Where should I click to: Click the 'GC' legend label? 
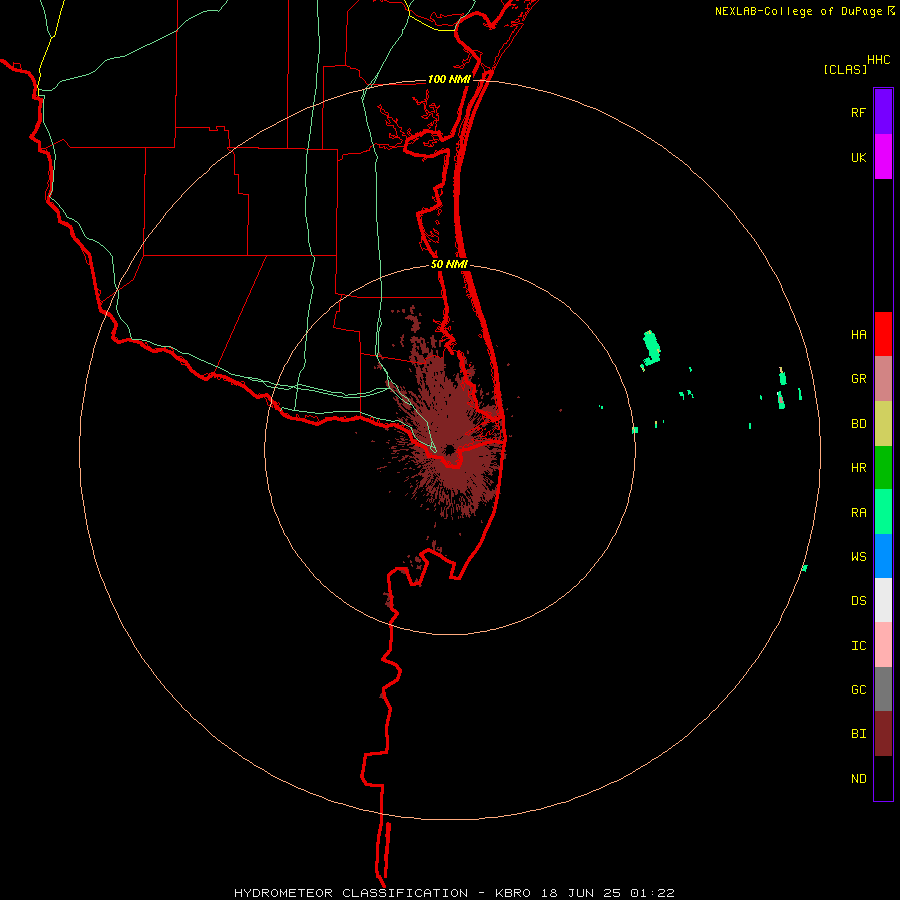[x=858, y=690]
